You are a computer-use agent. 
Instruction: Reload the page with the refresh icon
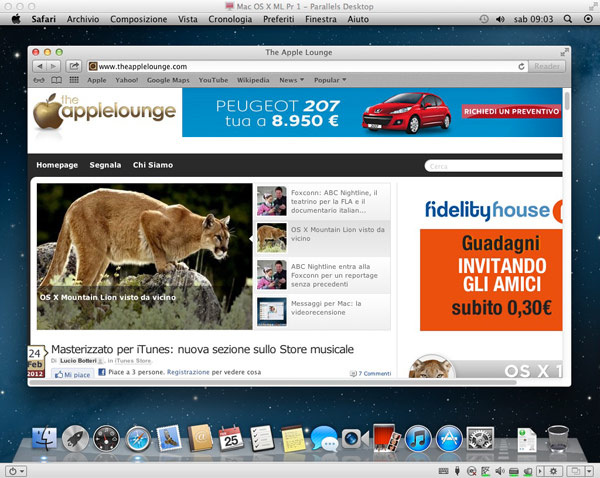521,67
